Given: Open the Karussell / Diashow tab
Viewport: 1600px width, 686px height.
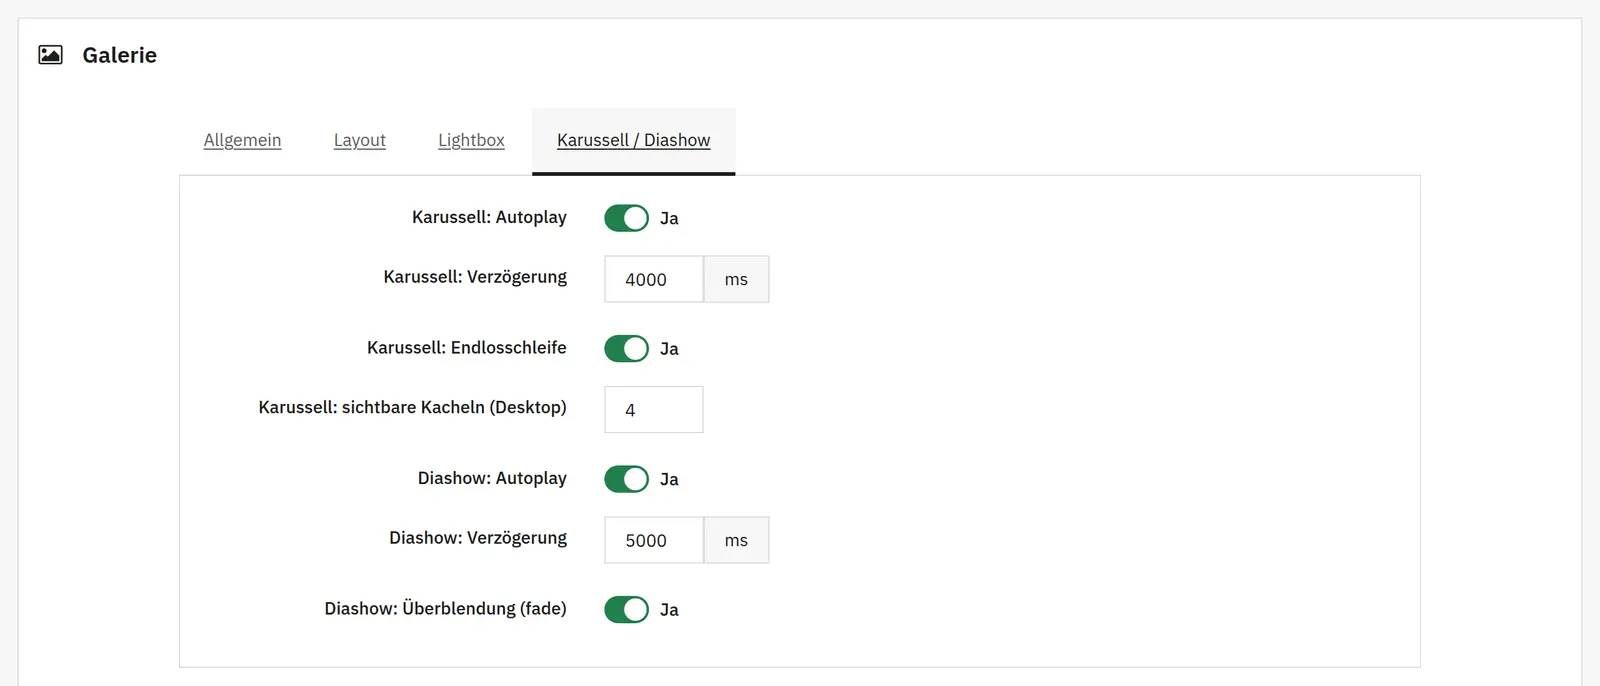Looking at the screenshot, I should 634,141.
